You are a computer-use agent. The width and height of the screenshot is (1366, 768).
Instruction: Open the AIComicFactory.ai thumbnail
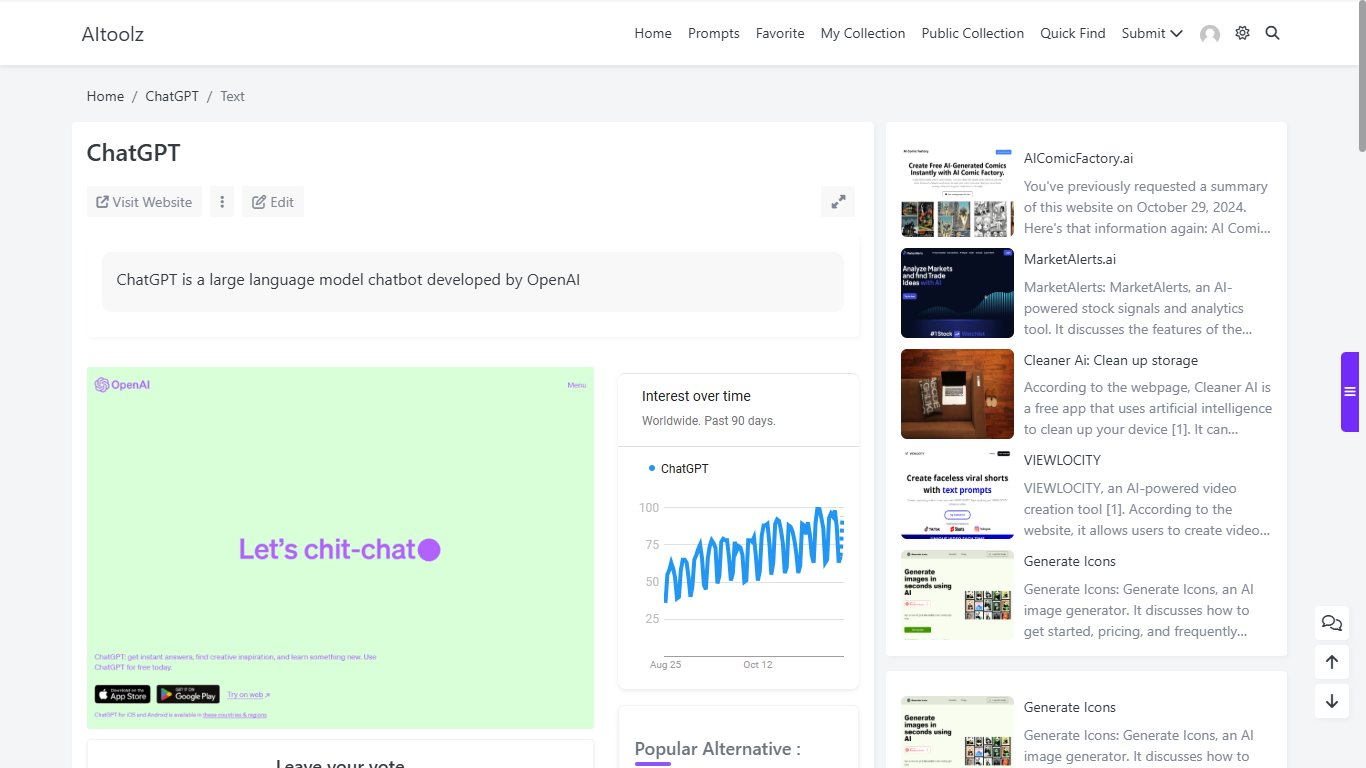coord(957,192)
